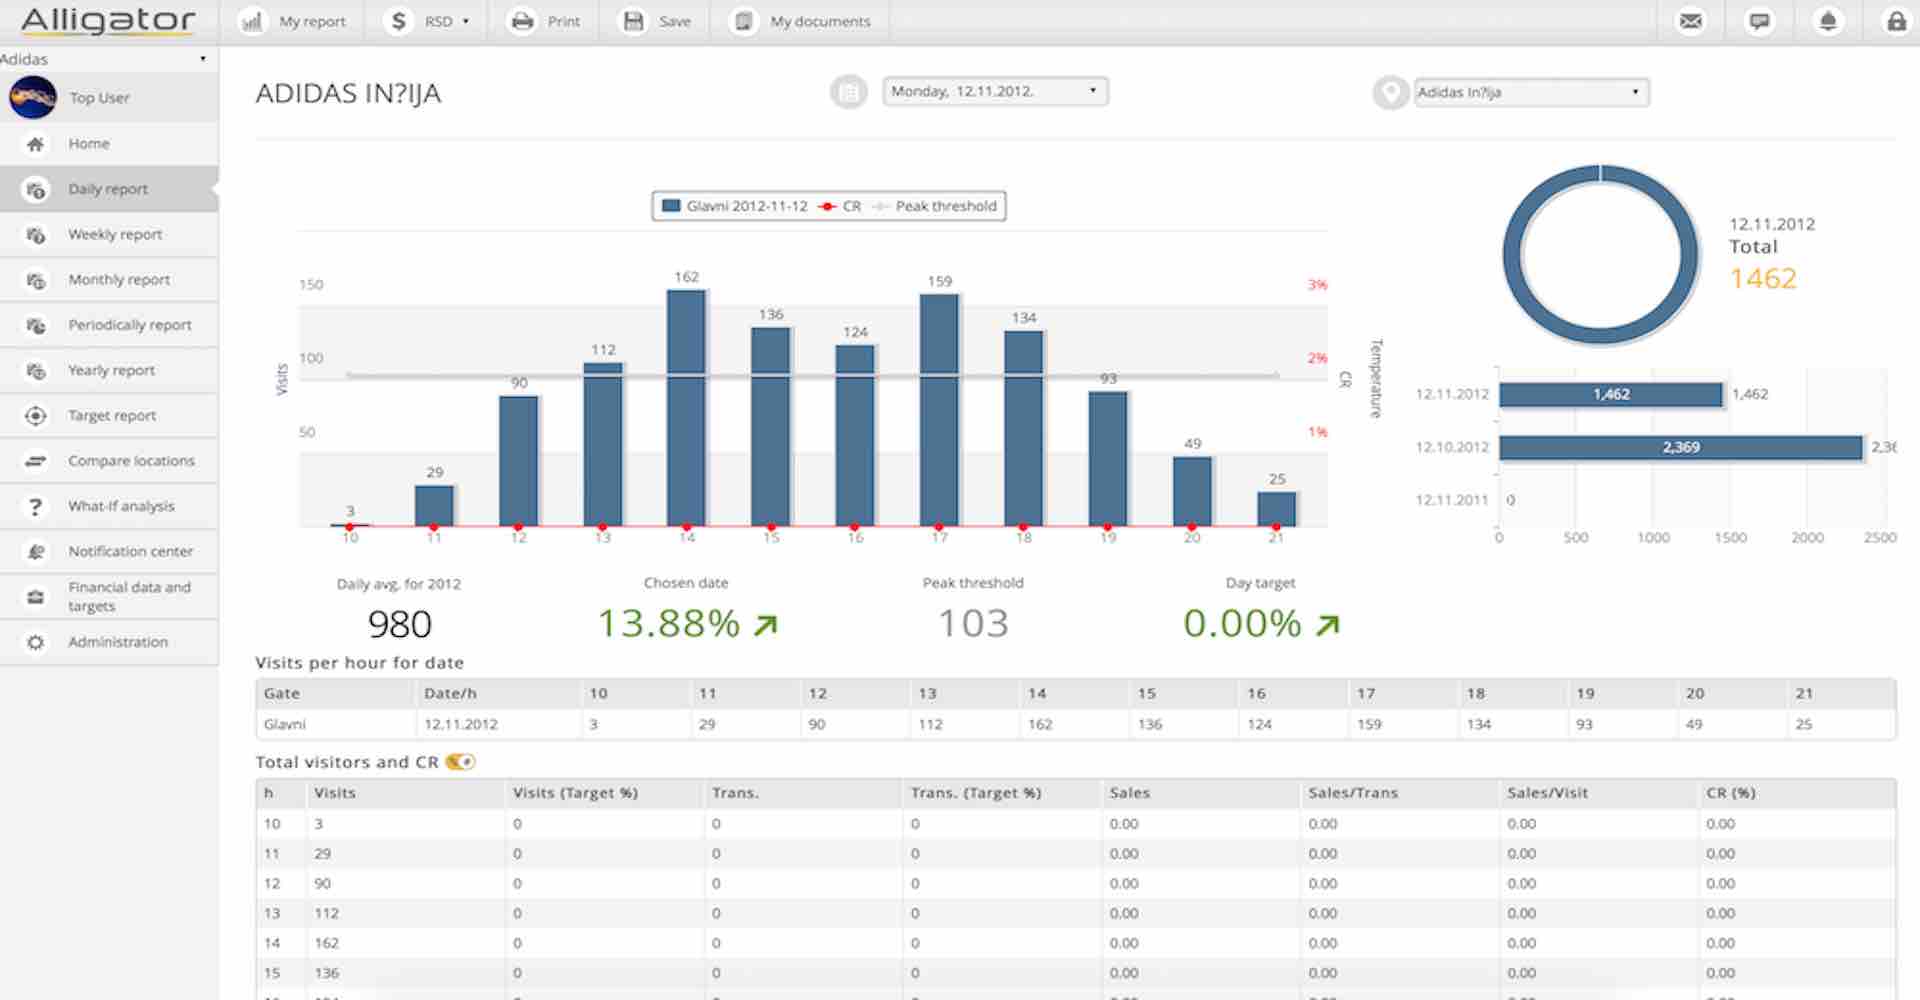Click the Target report bullseye icon
1920x1000 pixels.
tap(35, 416)
